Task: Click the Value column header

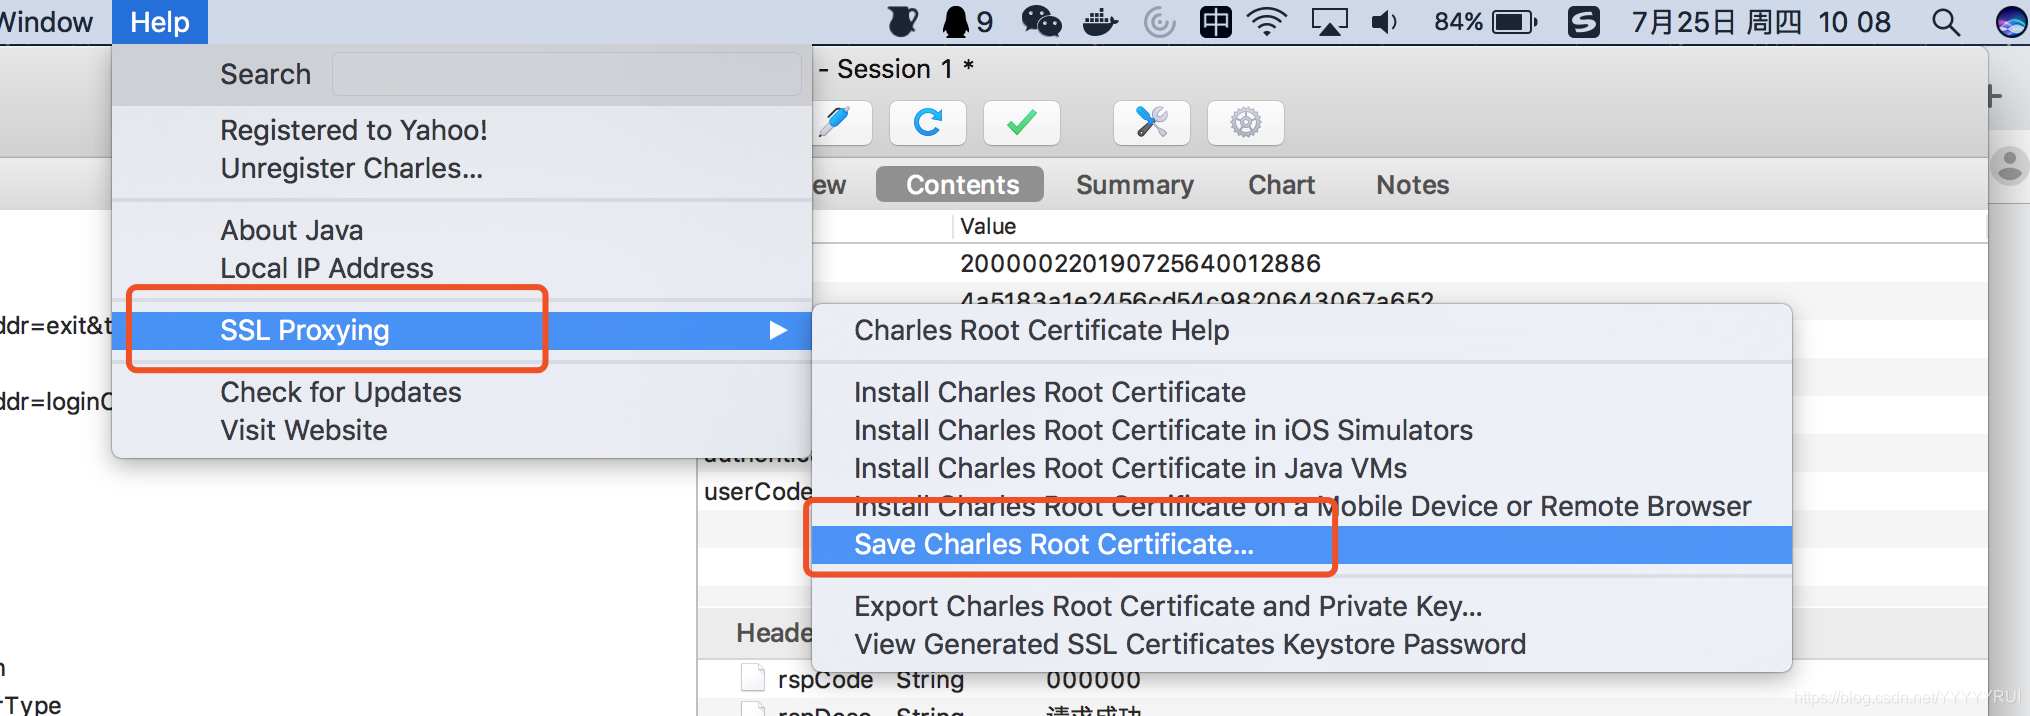Action: [x=988, y=226]
